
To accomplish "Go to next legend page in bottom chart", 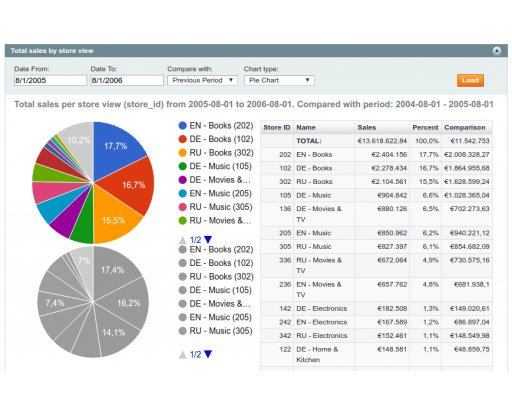I will (x=208, y=354).
